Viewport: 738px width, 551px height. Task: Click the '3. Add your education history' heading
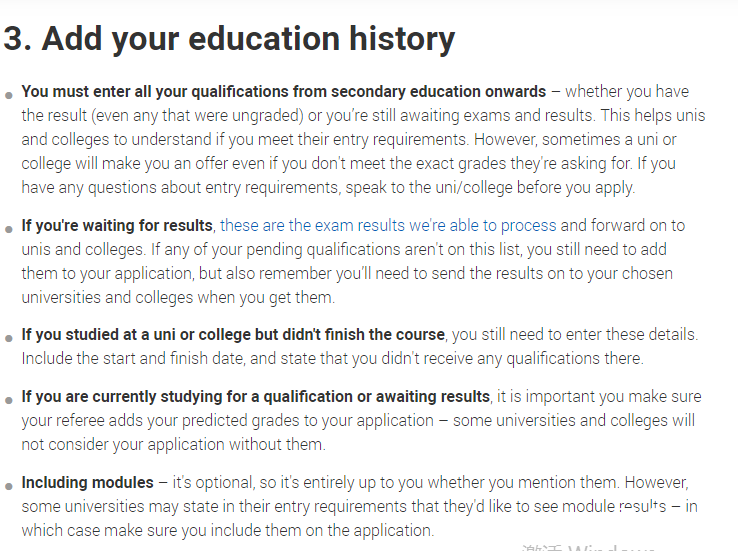(229, 39)
